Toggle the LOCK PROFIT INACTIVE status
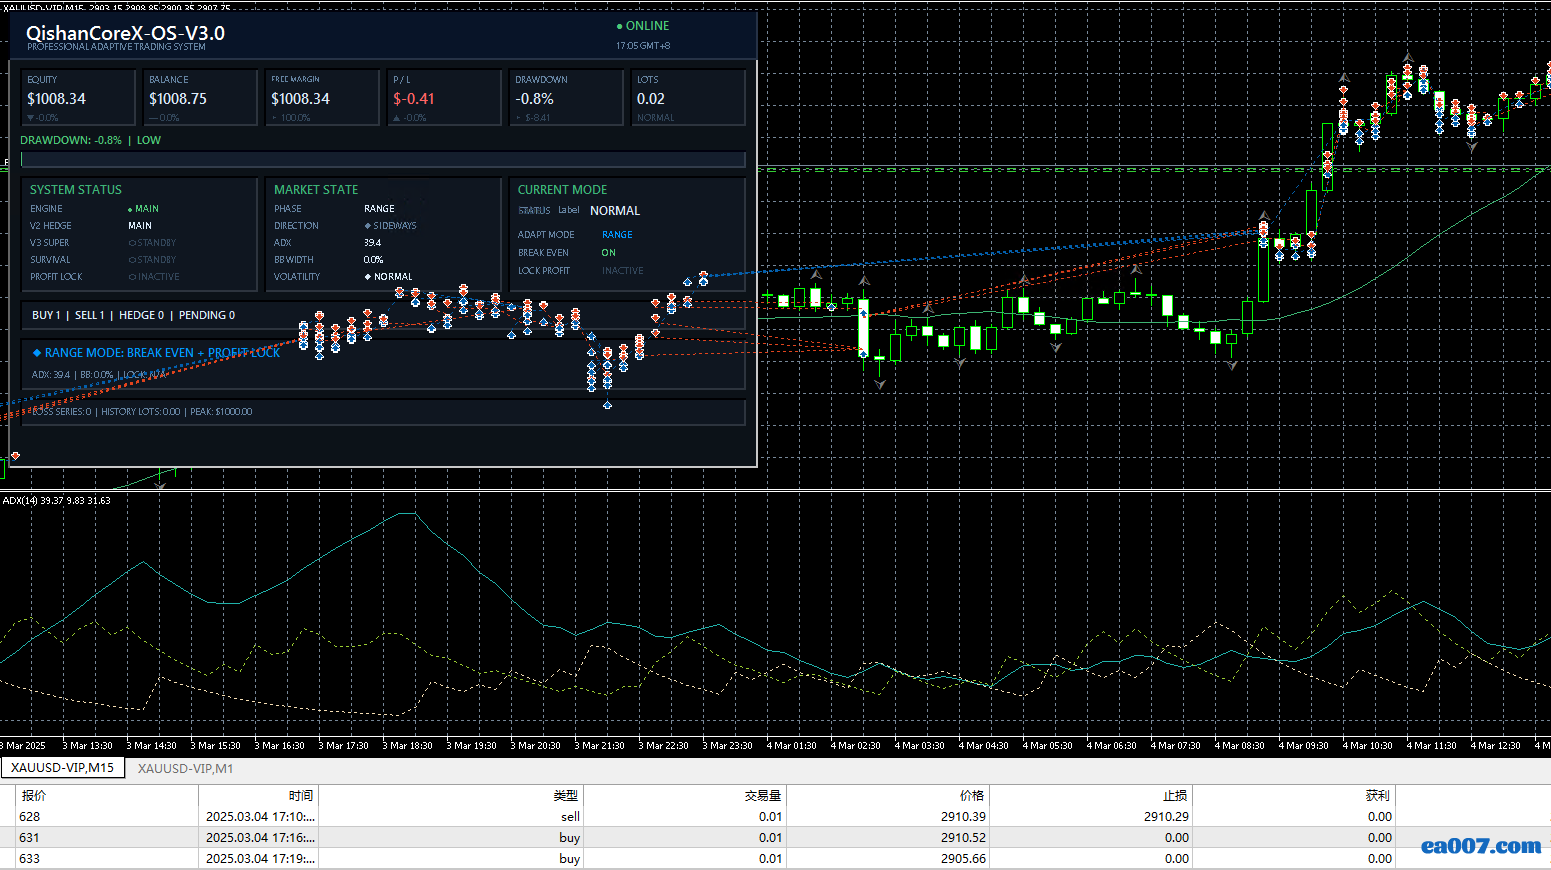1551x870 pixels. point(623,271)
